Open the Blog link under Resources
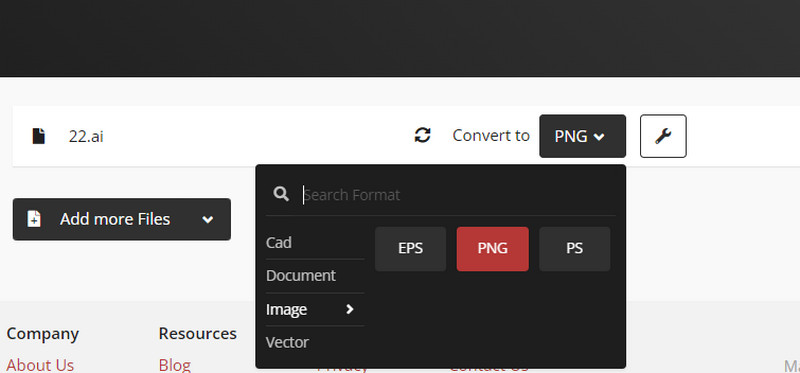Image resolution: width=800 pixels, height=373 pixels. pos(174,365)
